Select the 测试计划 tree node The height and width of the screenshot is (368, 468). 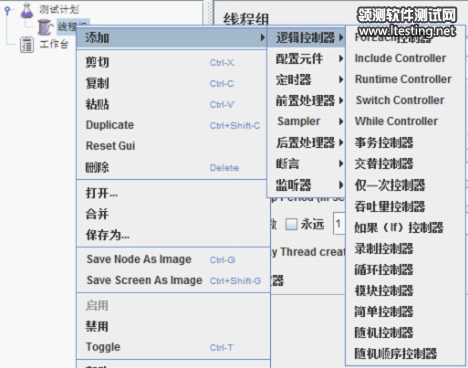point(59,9)
